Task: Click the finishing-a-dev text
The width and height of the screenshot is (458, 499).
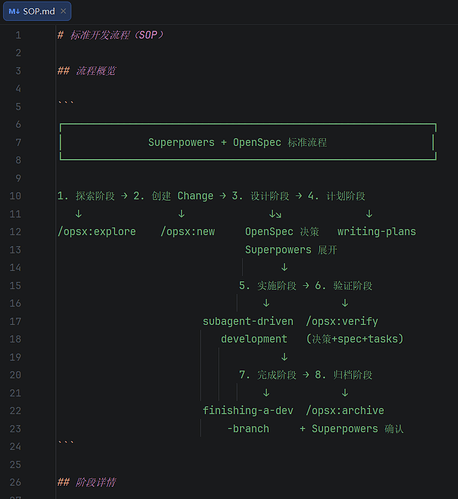Action: point(248,410)
